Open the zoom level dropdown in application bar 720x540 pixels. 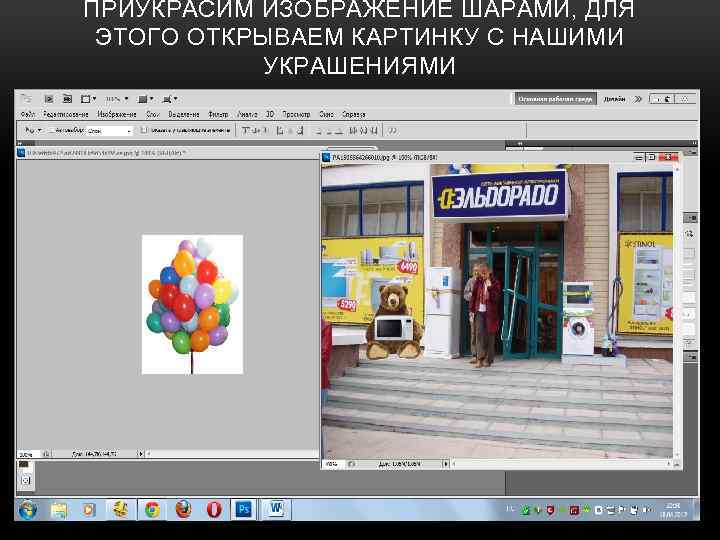coord(117,99)
